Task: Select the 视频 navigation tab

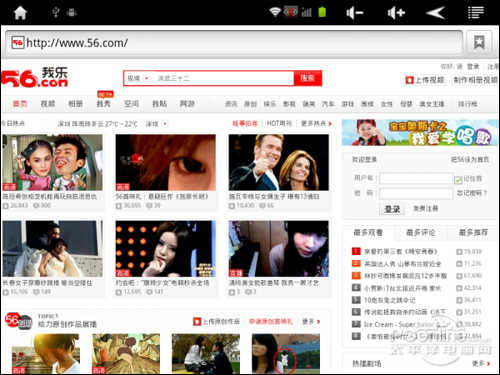Action: tap(48, 104)
